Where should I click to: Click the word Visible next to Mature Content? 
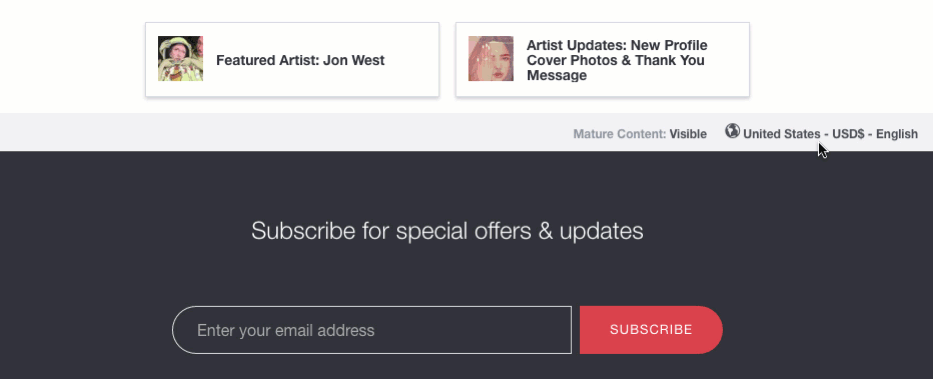pos(688,134)
